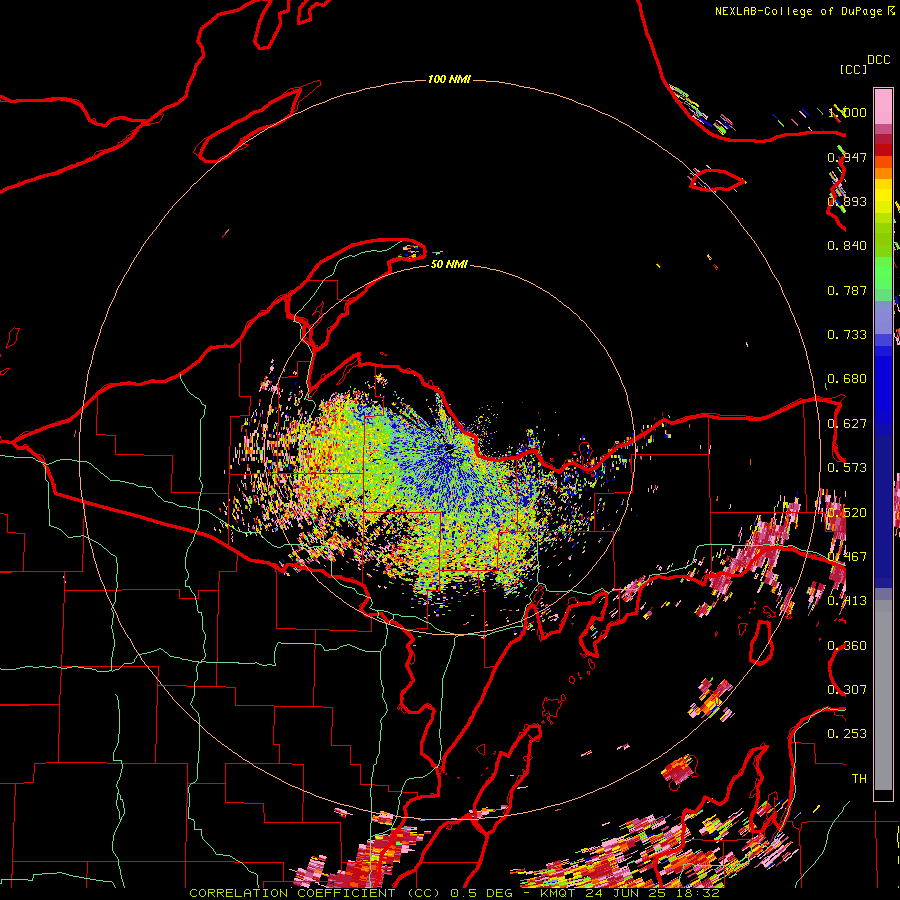900x900 pixels.
Task: Click the 0.573 scale value
Action: click(x=847, y=468)
